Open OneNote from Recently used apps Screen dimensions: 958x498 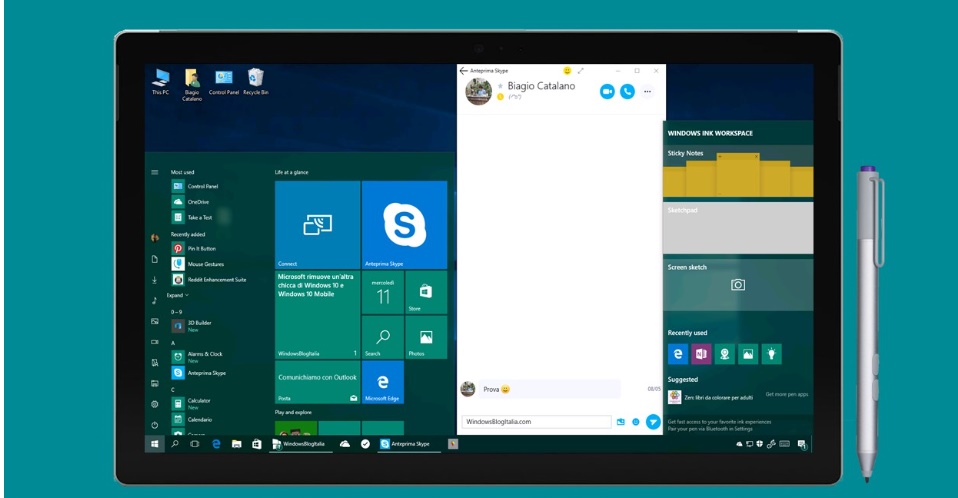tap(701, 354)
